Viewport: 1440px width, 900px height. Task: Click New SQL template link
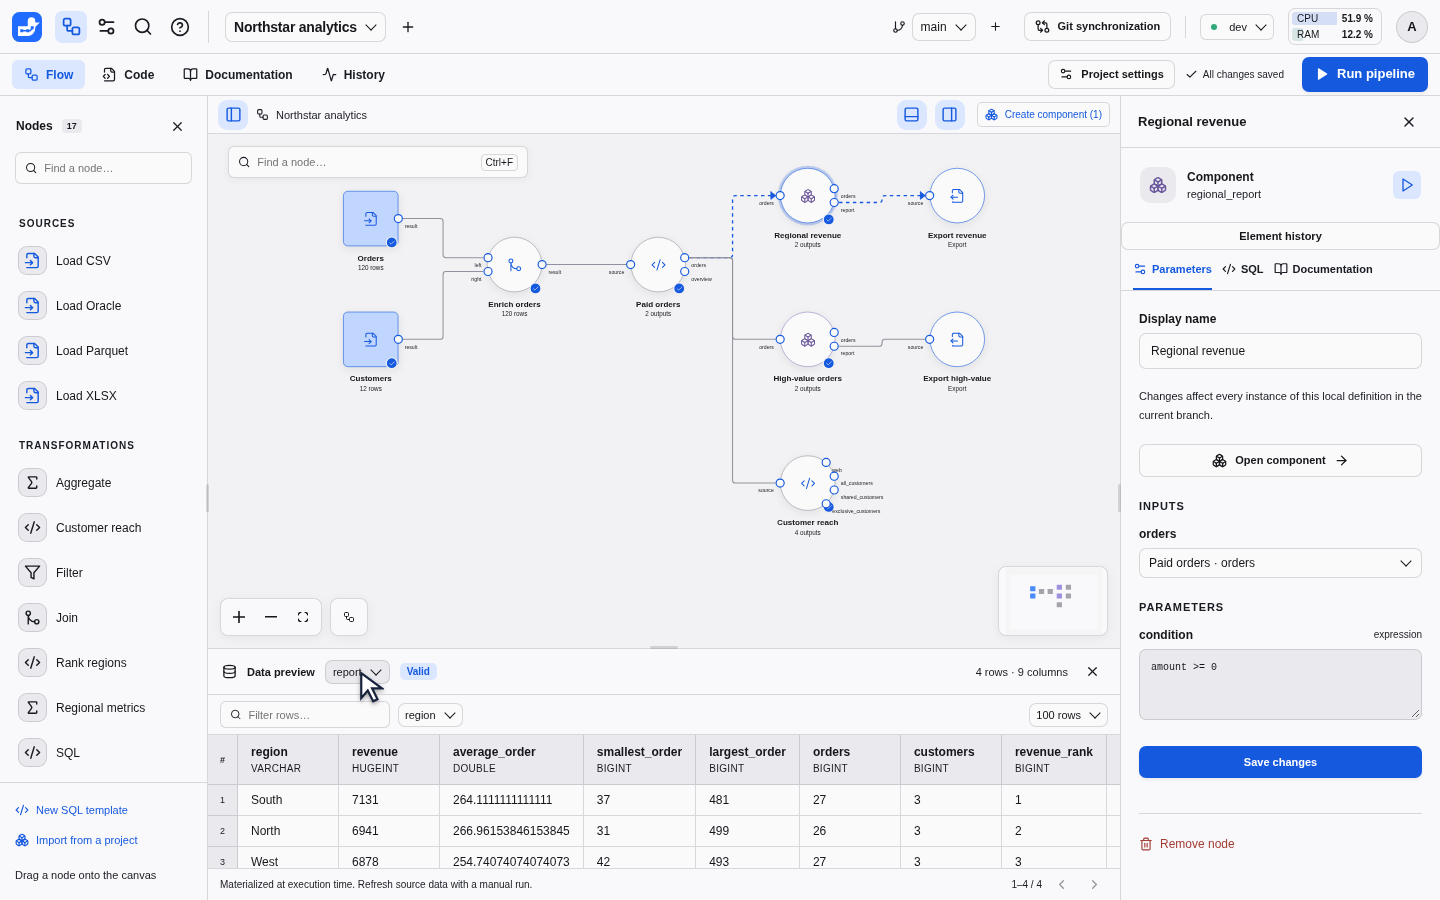tap(72, 810)
